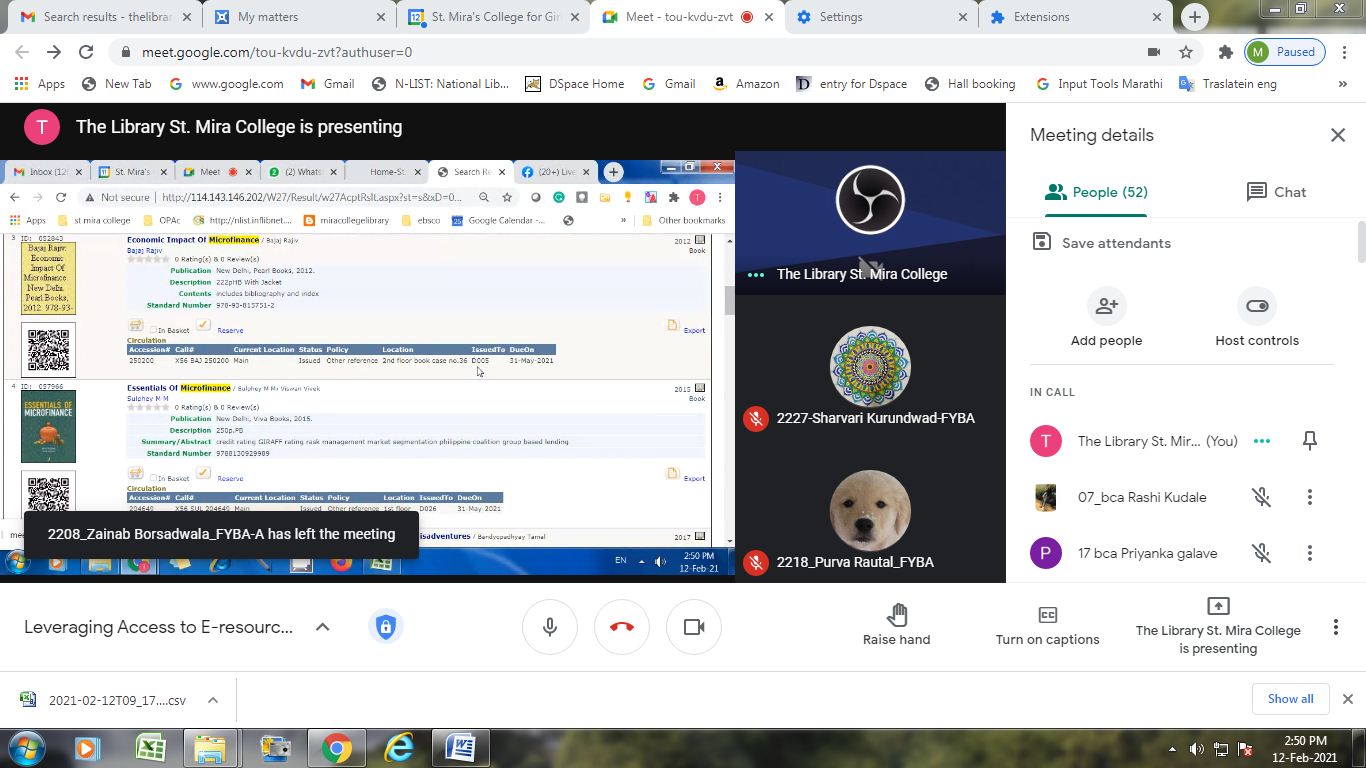Toggle the camera on or off

[693, 627]
